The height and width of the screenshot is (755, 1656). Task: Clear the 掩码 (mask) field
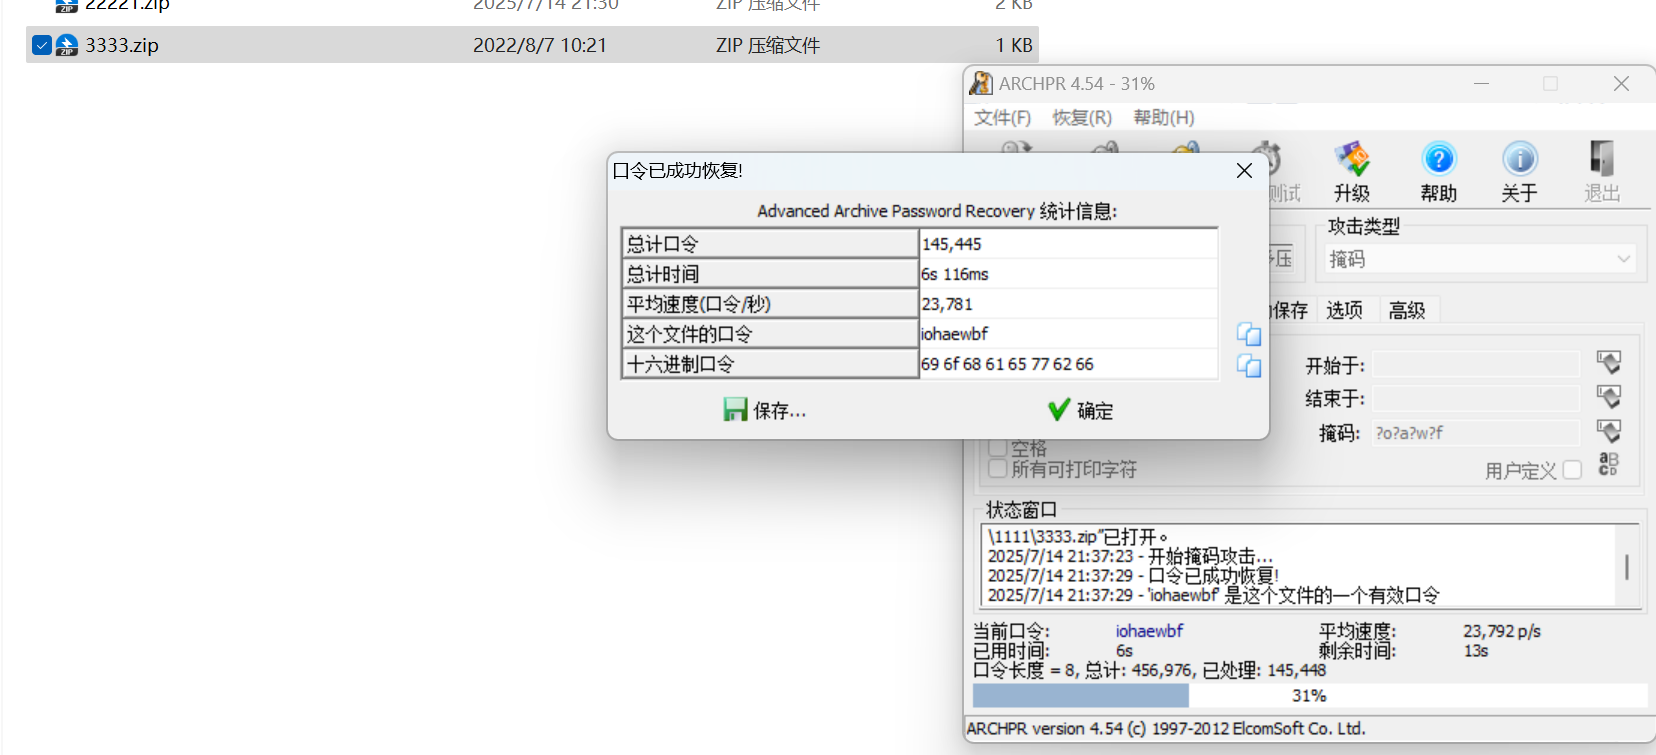[1608, 431]
